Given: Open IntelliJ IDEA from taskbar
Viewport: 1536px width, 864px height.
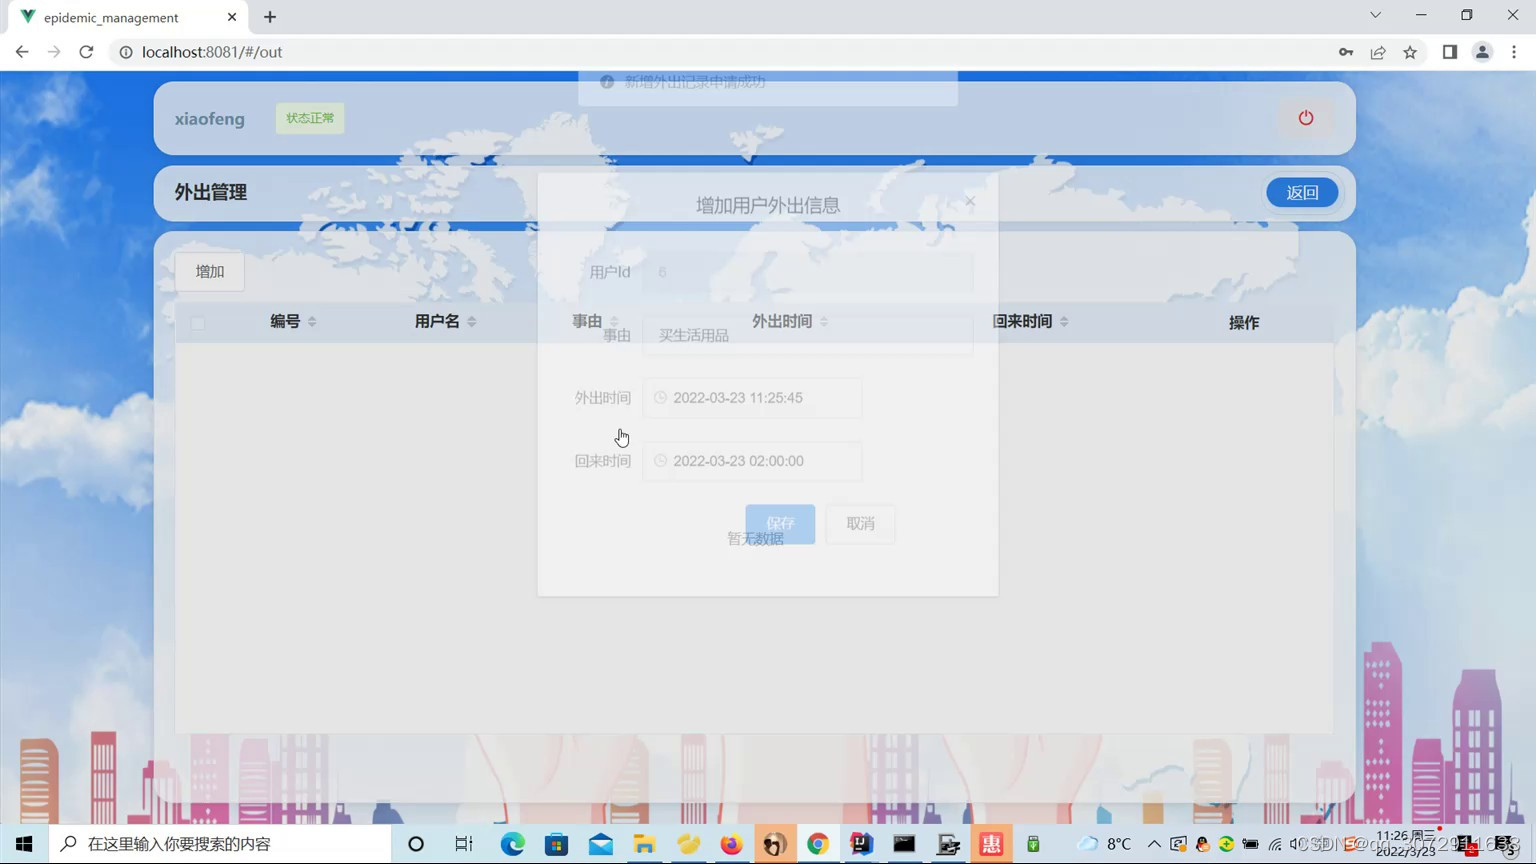Looking at the screenshot, I should (861, 844).
